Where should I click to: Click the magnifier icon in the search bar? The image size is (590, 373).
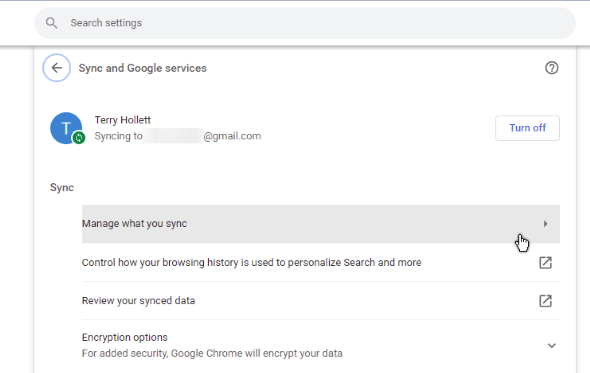tap(52, 23)
